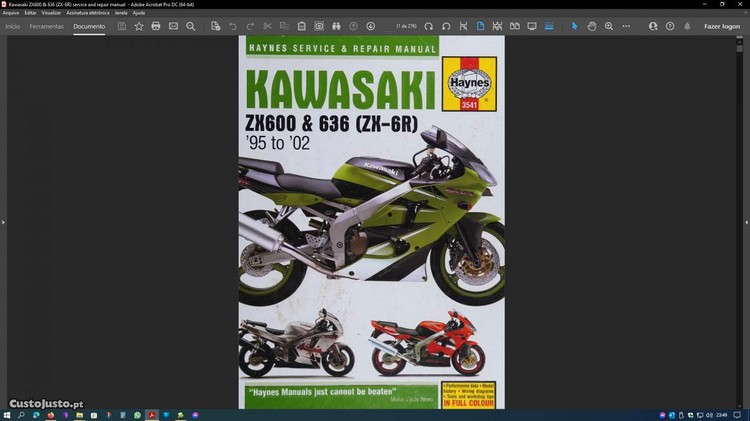This screenshot has width=750, height=421.
Task: Switch to the Ferramentas tab
Action: point(46,26)
